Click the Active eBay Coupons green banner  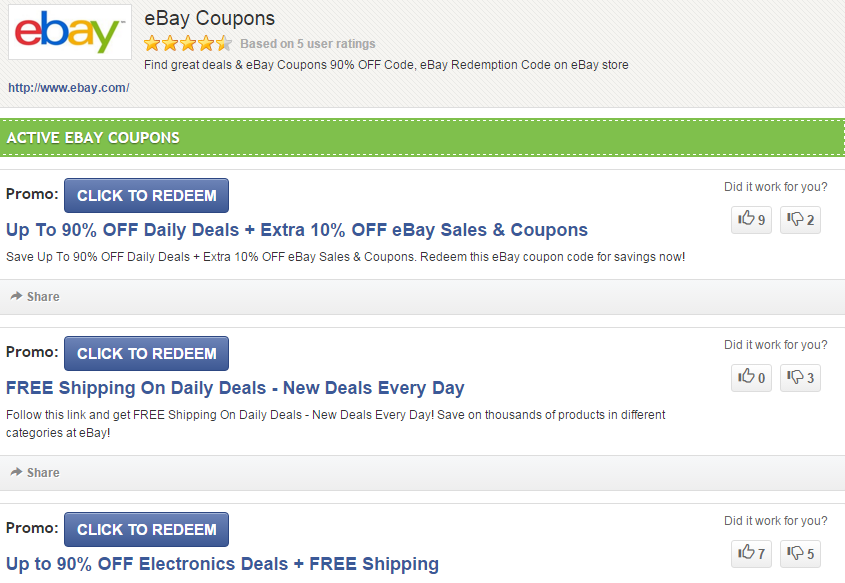(422, 138)
